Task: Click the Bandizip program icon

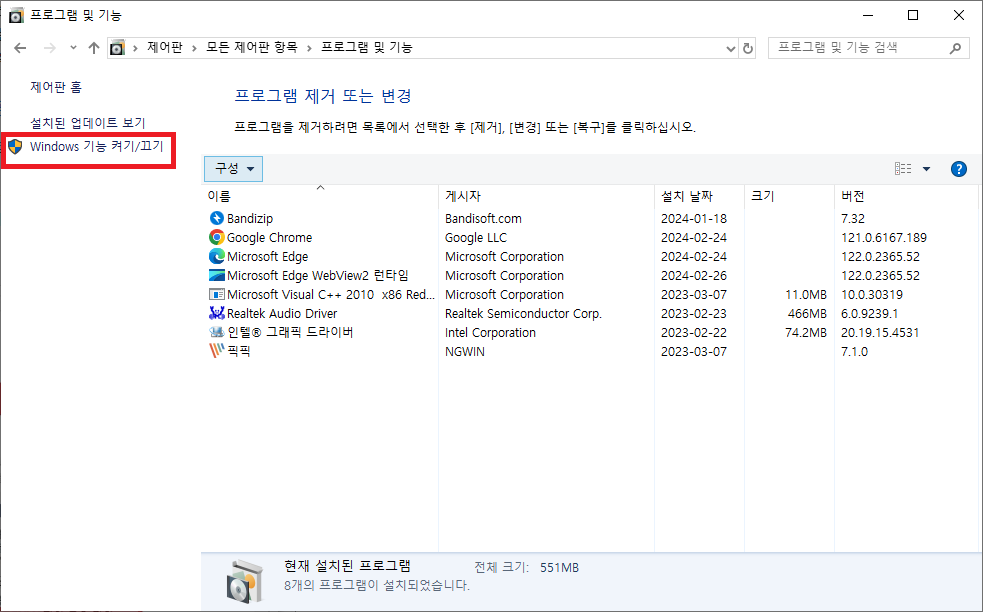Action: [216, 218]
